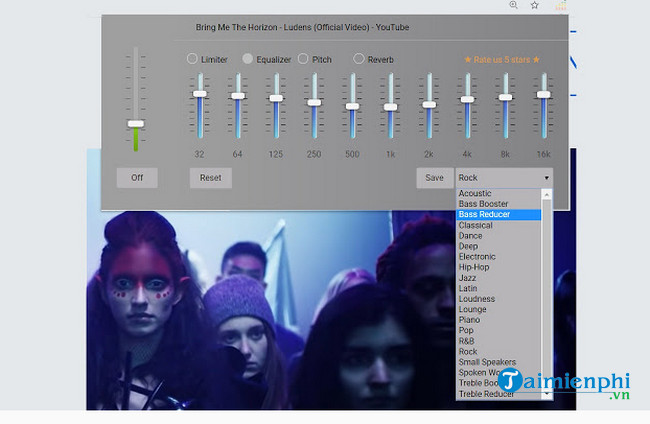Save the current equalizer preset
The height and width of the screenshot is (424, 650).
(434, 178)
